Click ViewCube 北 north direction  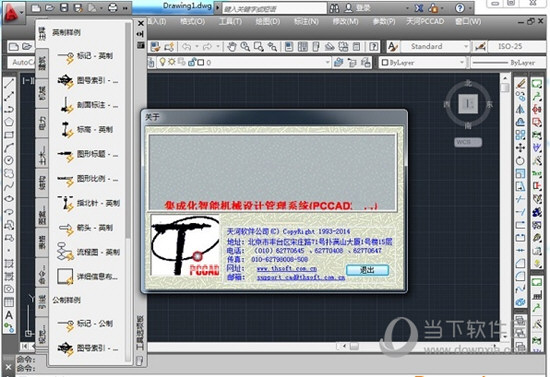pyautogui.click(x=468, y=83)
